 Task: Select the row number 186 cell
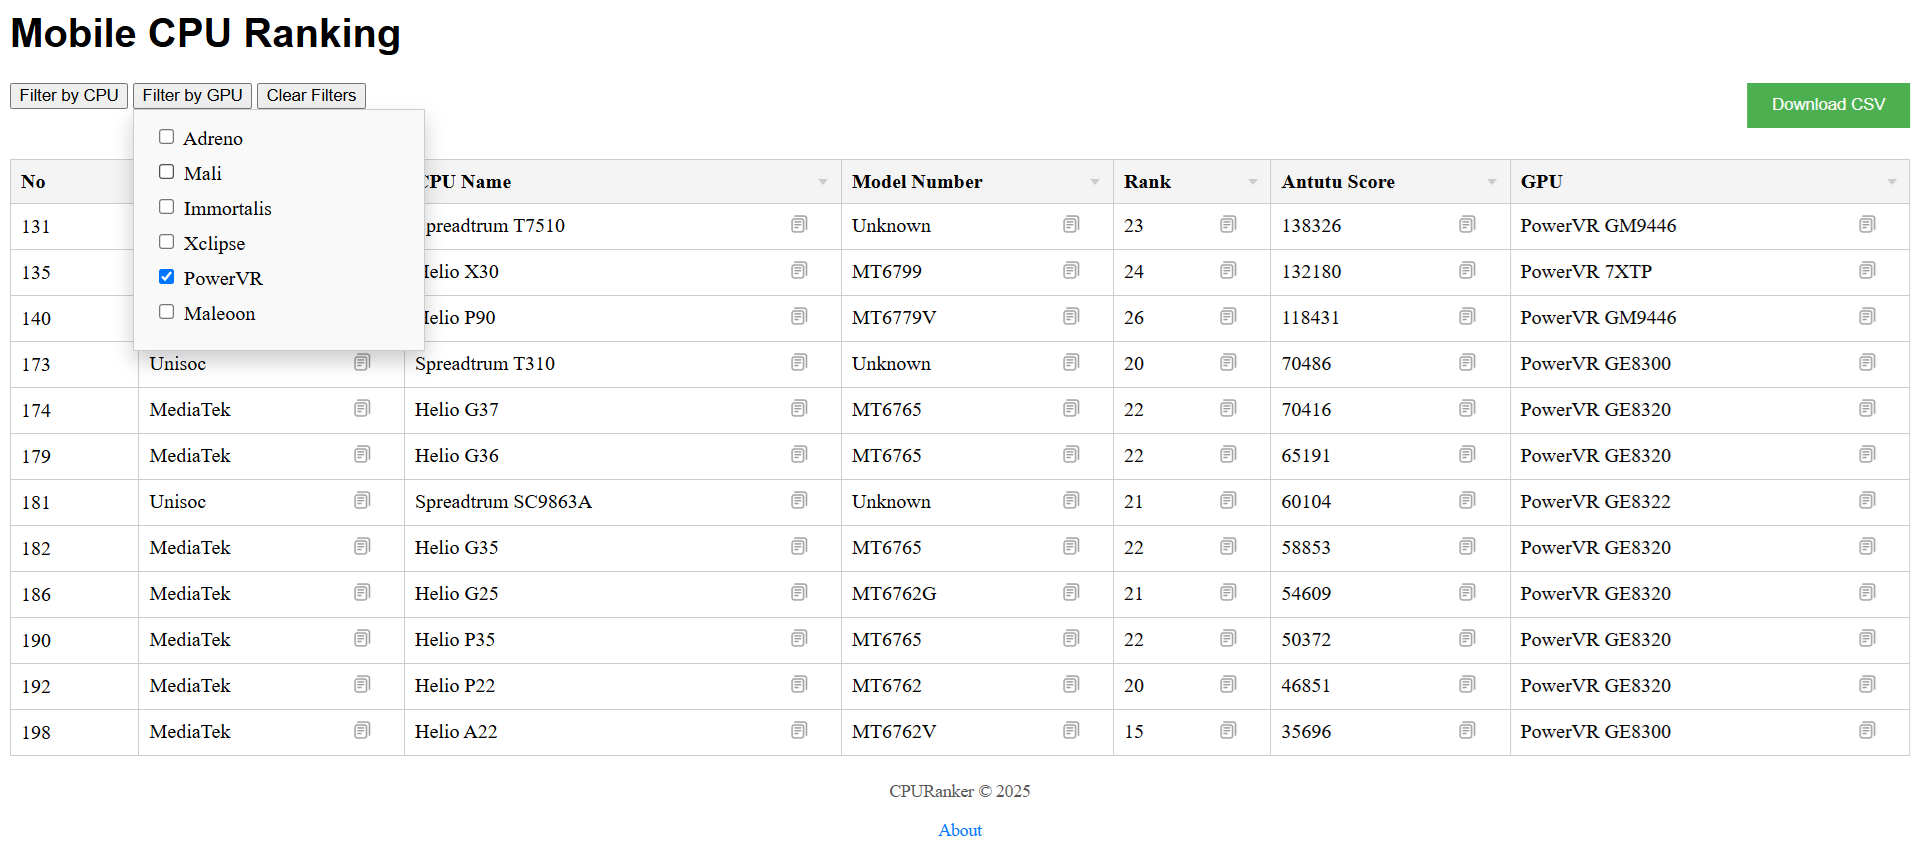tap(74, 594)
